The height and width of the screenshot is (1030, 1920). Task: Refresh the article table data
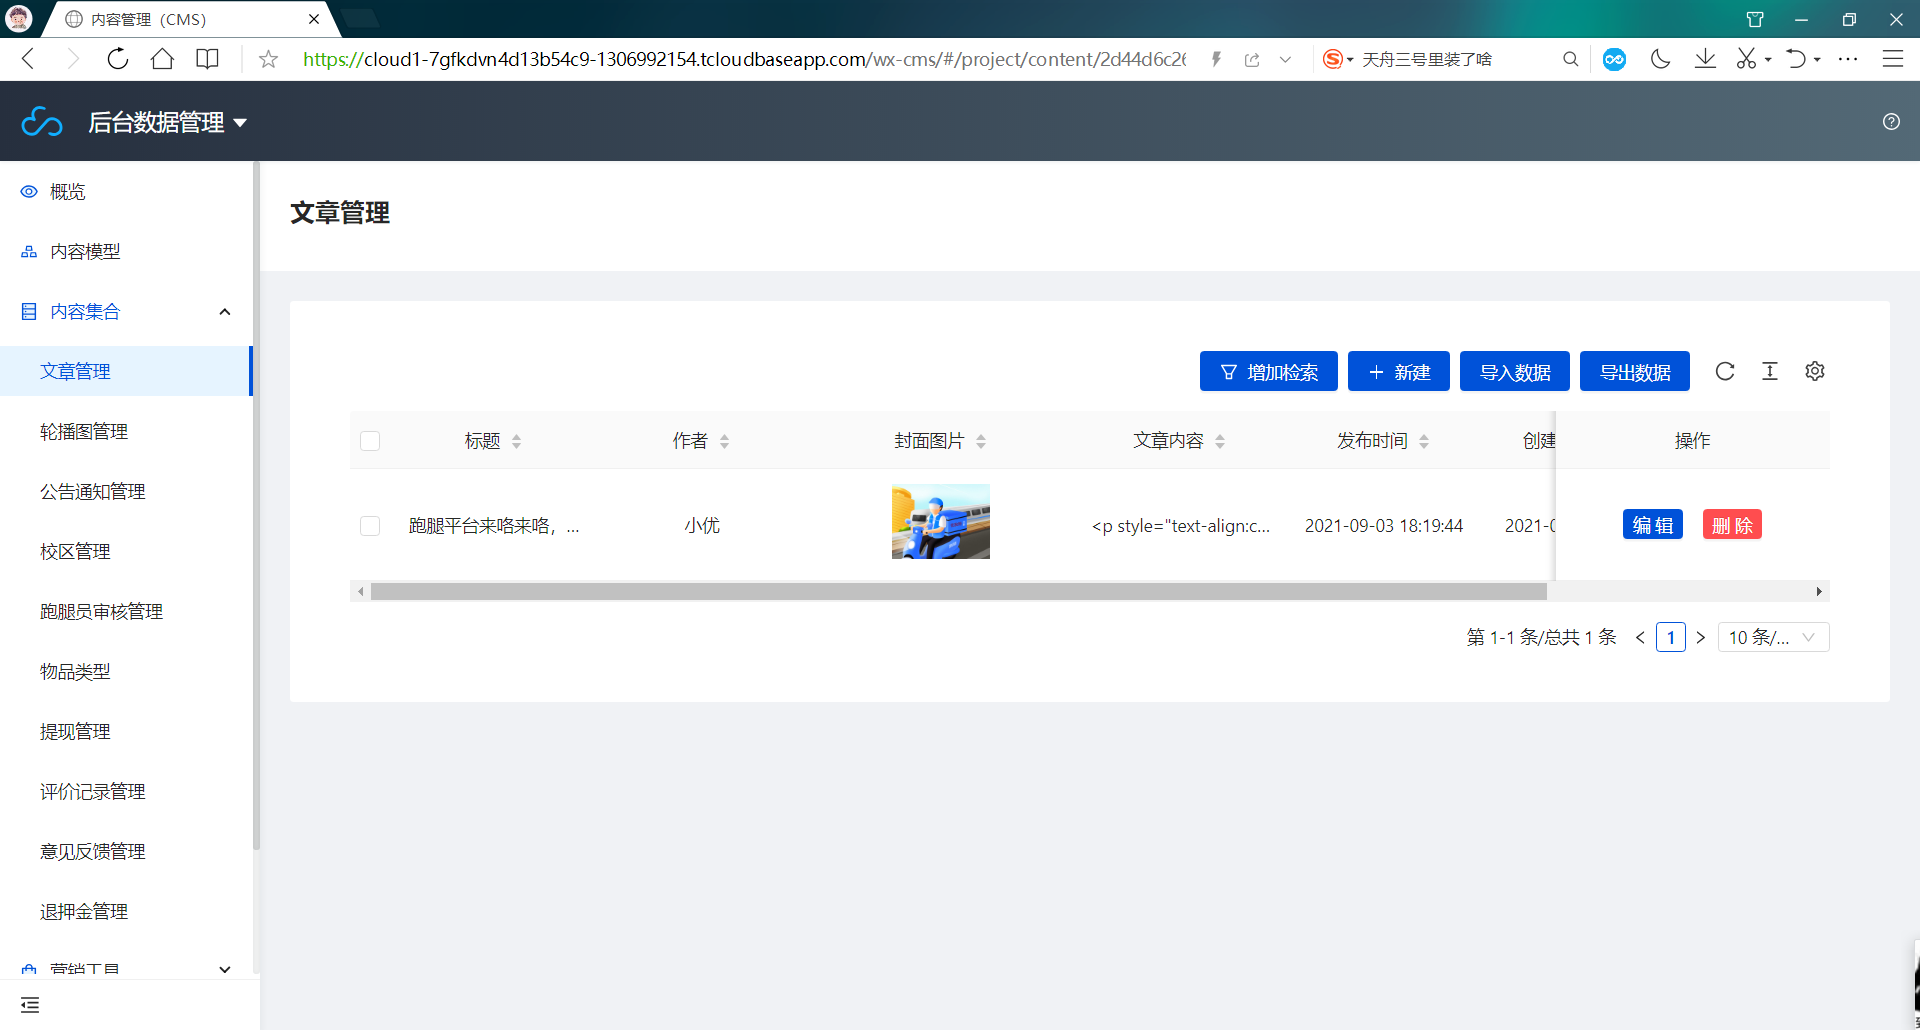1725,371
